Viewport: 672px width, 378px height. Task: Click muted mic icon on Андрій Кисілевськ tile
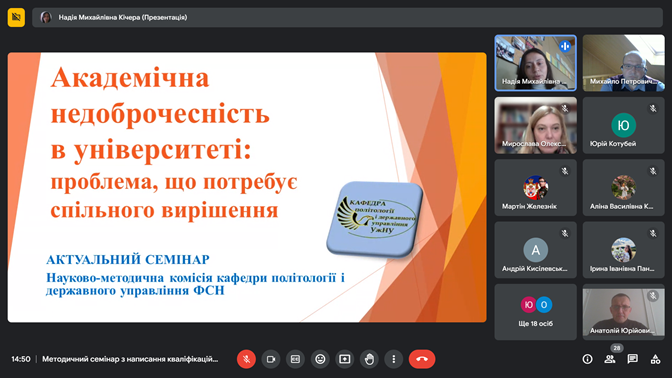[565, 233]
